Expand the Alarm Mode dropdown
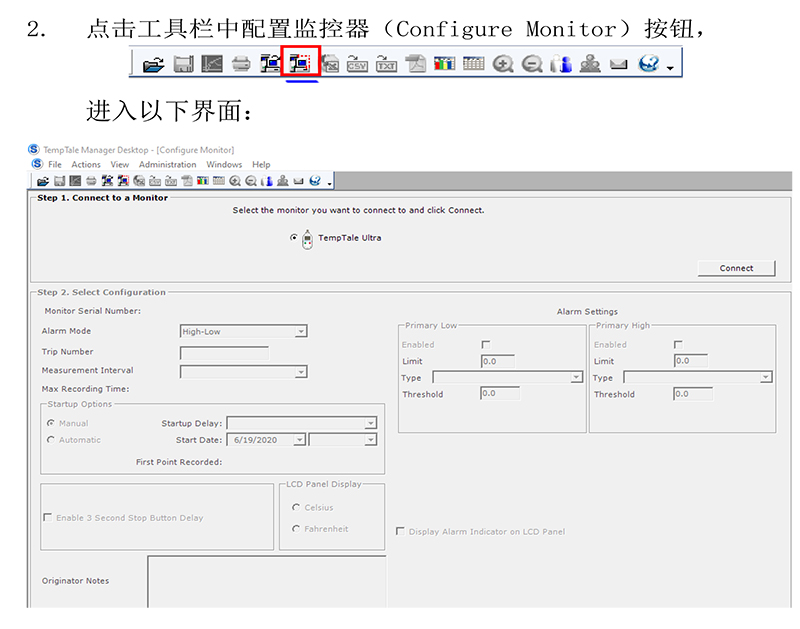This screenshot has width=800, height=629. [x=301, y=332]
